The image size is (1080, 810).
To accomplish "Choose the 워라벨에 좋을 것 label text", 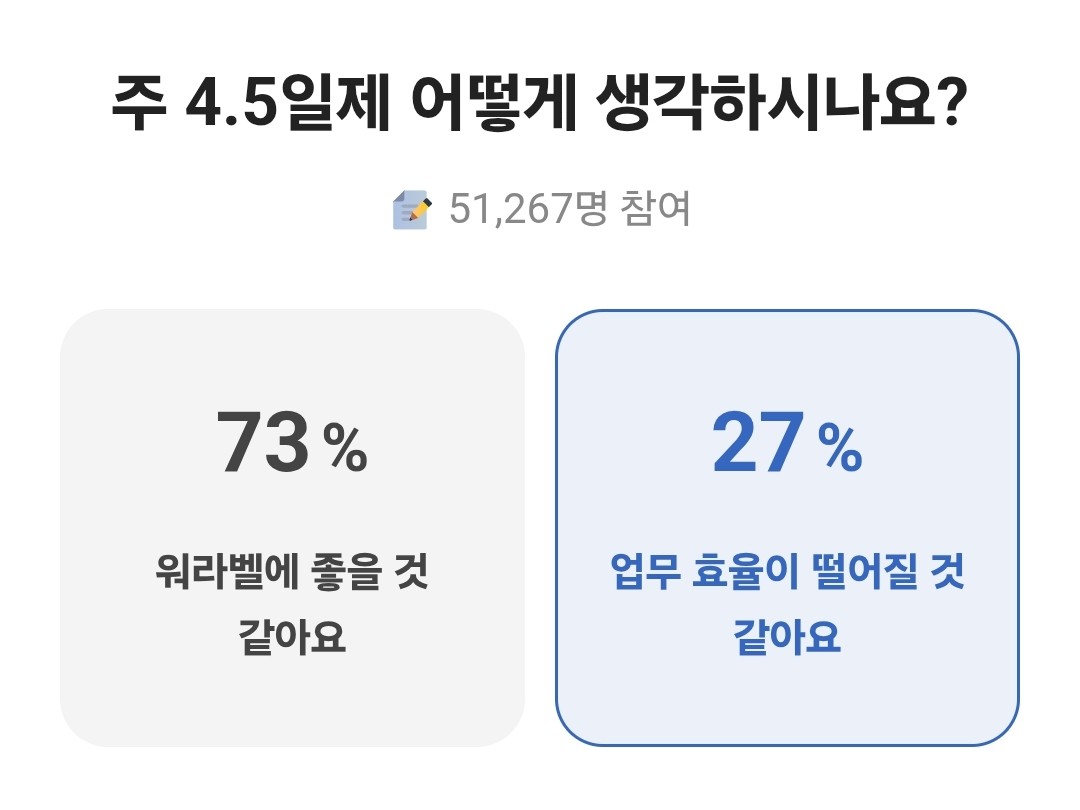I will tap(292, 577).
